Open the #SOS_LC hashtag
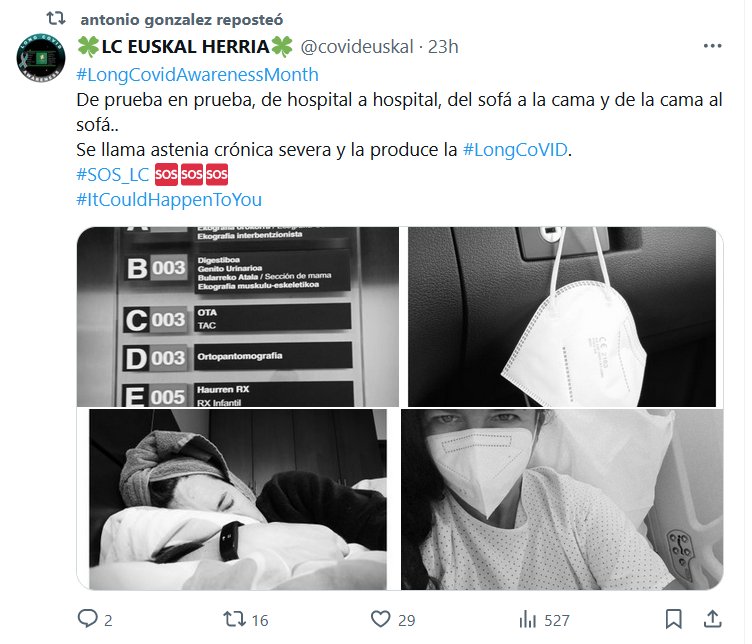752x644 pixels. [113, 175]
